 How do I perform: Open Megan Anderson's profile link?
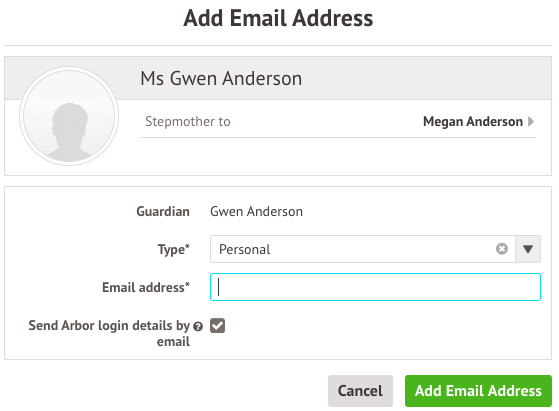[x=473, y=121]
